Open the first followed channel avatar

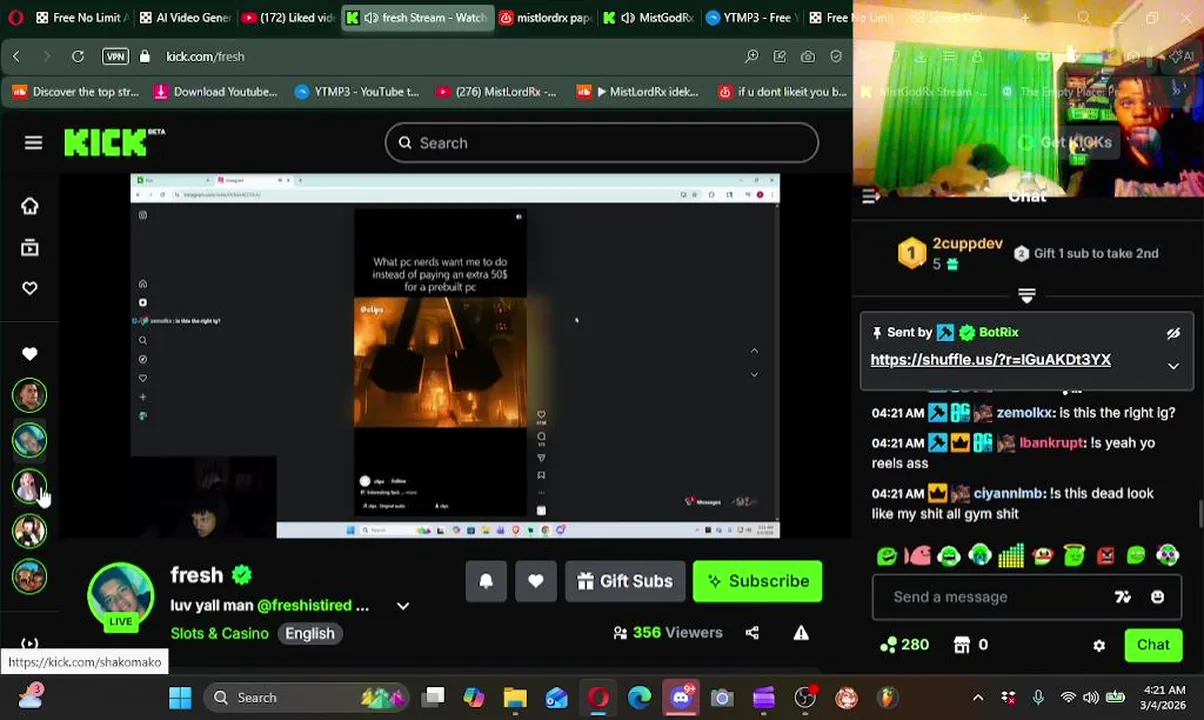point(29,396)
